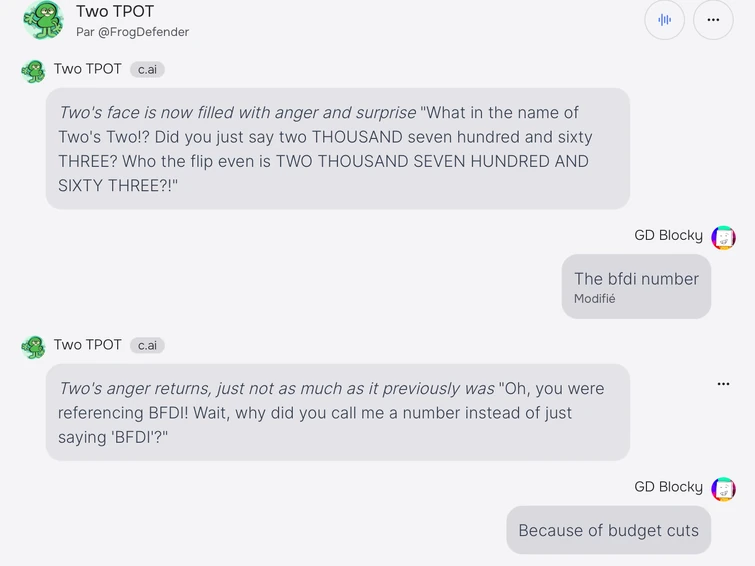Select the 'The bfdi number' message bubble
The image size is (755, 566).
(x=636, y=286)
